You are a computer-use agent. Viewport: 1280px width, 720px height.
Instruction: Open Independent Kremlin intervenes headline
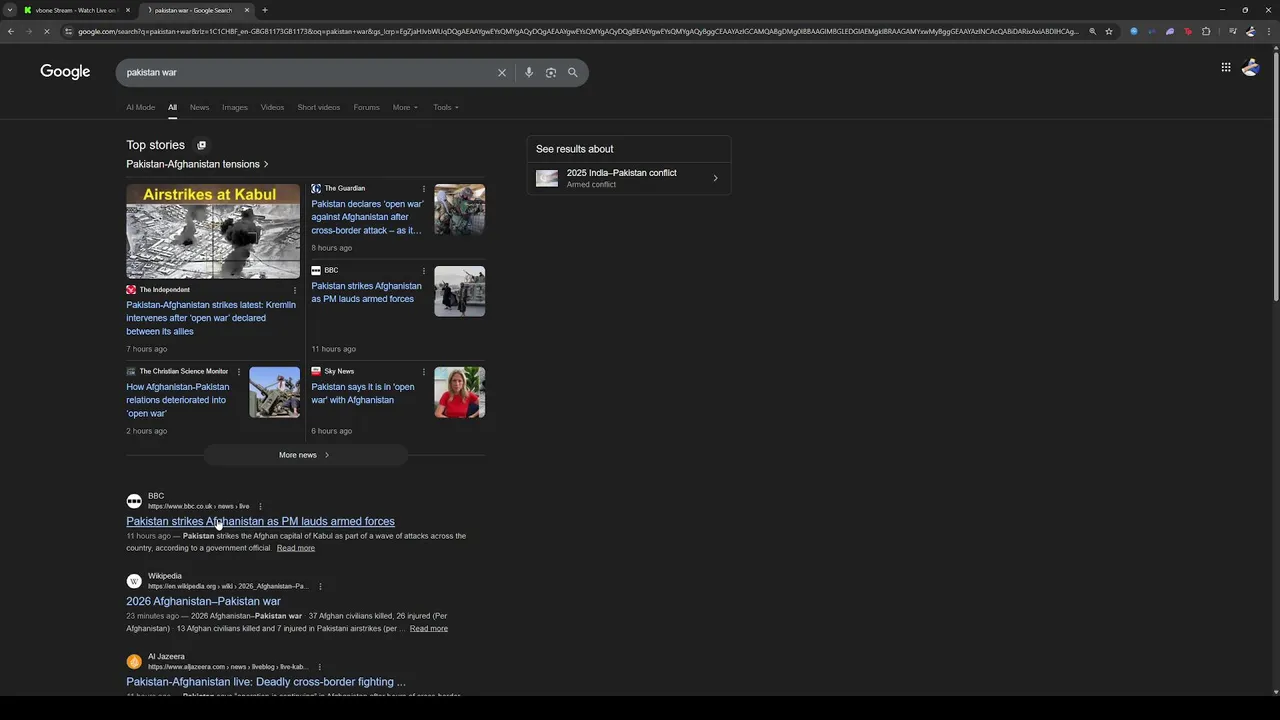211,318
